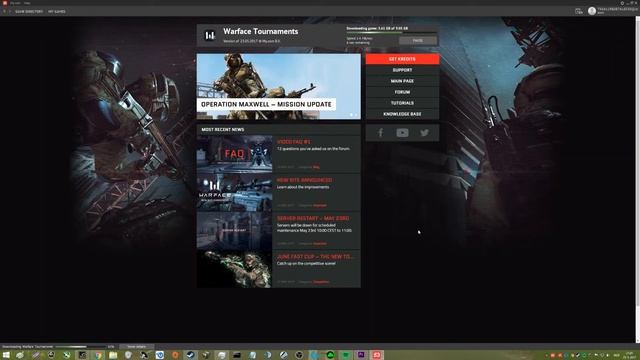This screenshot has width=640, height=360.
Task: Open the Server Restart May 23rd headline
Action: click(x=313, y=218)
